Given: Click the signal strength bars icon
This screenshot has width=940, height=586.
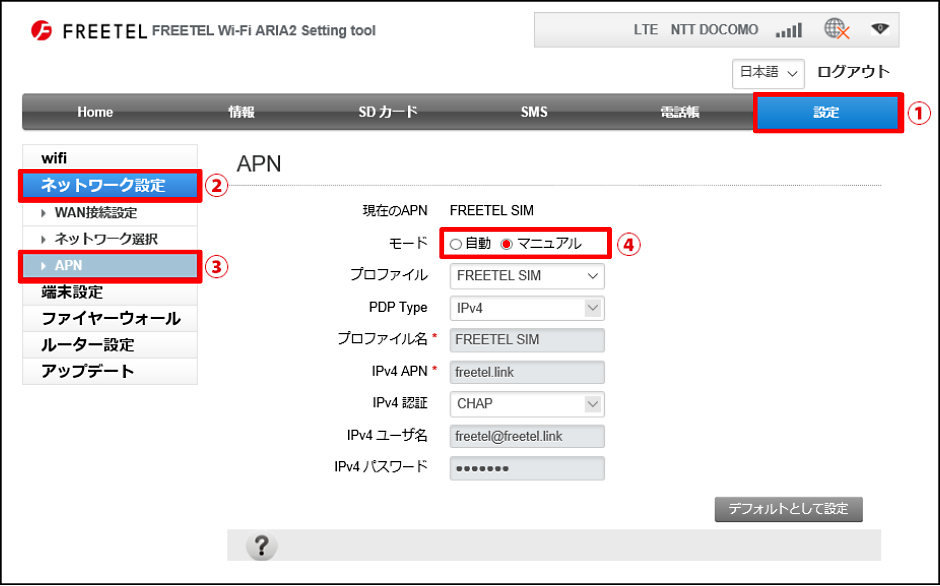Looking at the screenshot, I should (788, 30).
